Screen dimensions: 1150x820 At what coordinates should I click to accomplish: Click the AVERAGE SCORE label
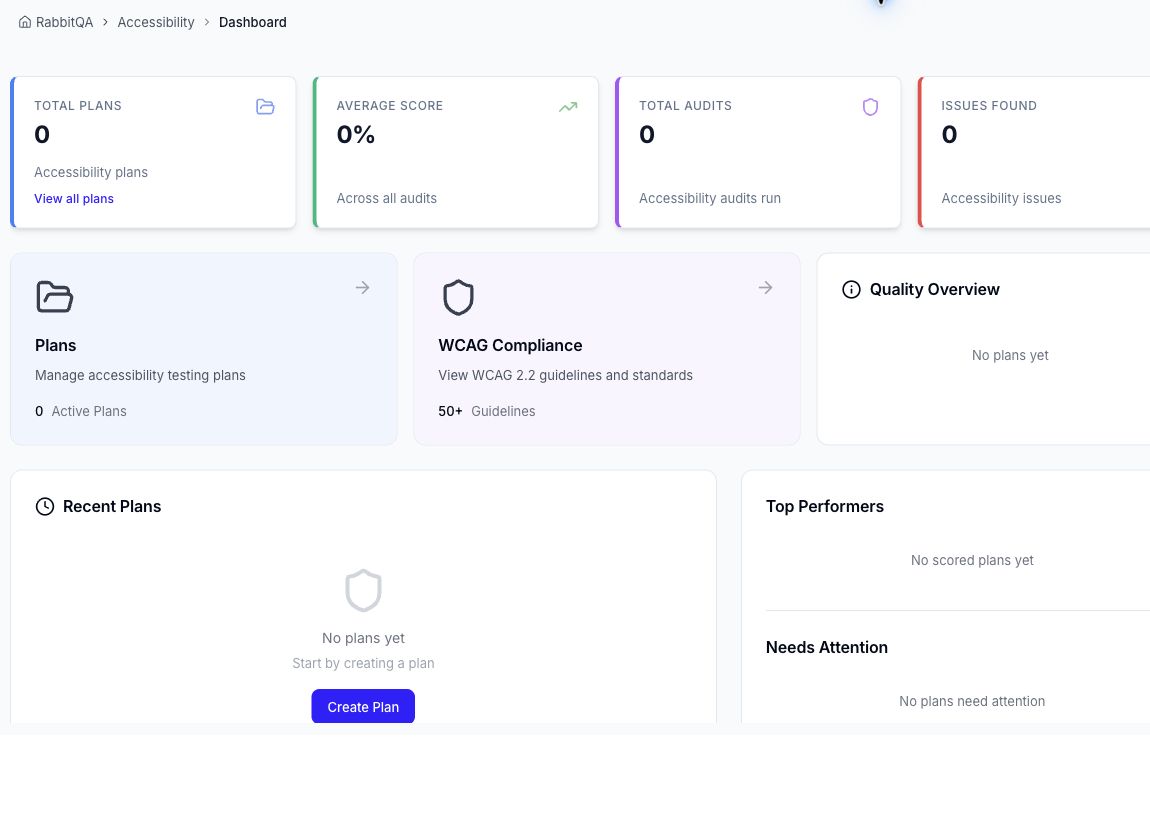click(389, 106)
